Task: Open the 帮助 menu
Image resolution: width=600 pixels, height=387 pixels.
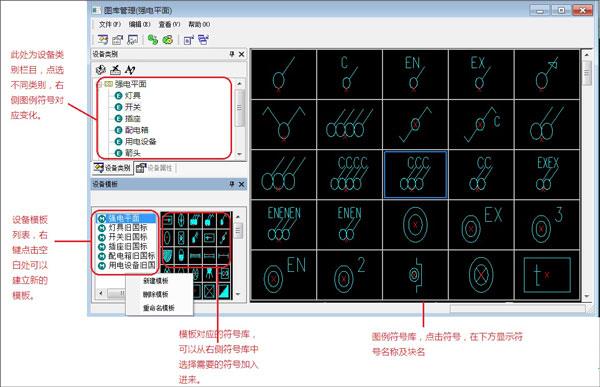Action: click(x=199, y=24)
